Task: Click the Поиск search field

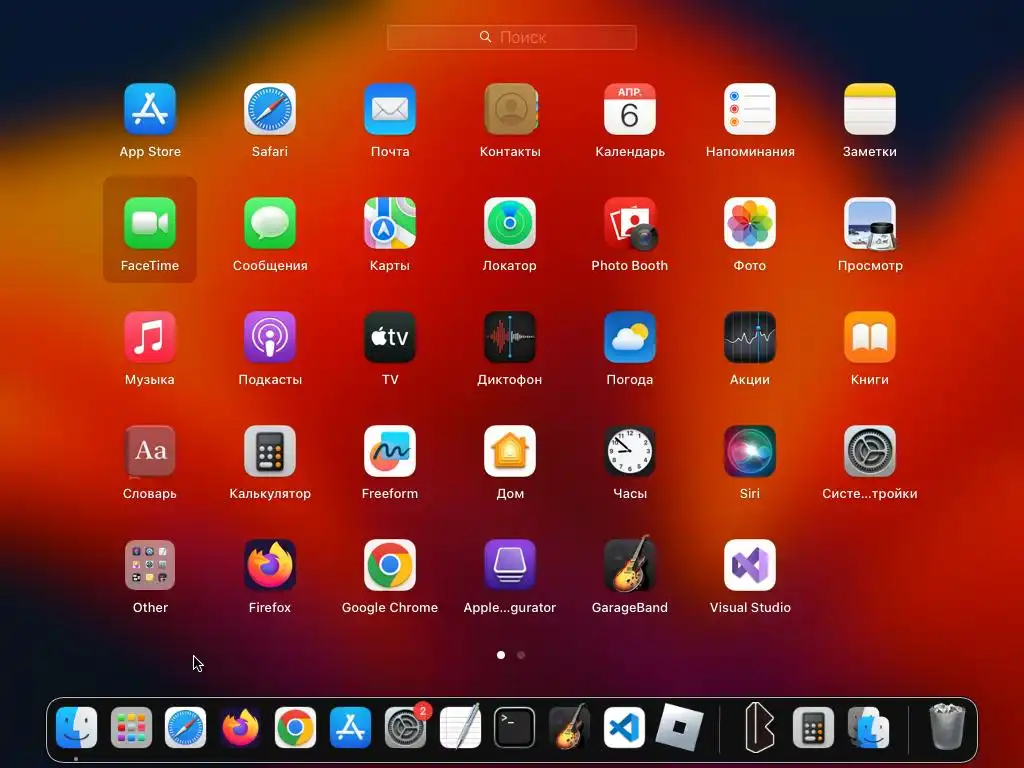Action: pyautogui.click(x=511, y=37)
